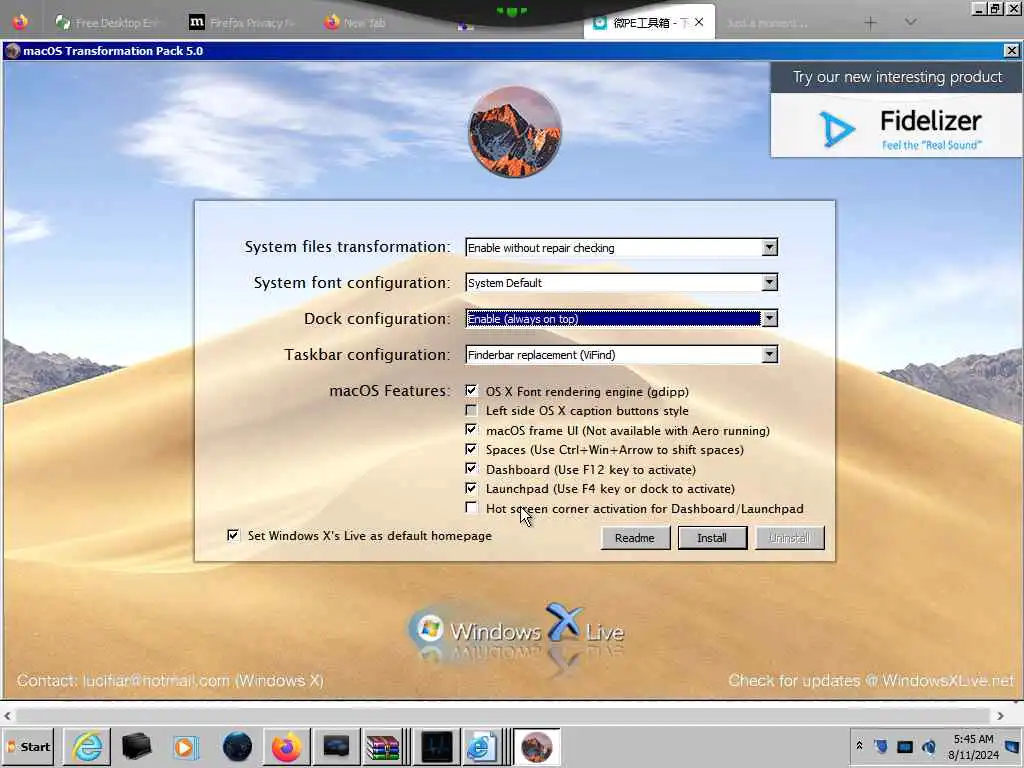The image size is (1024, 768).
Task: Close the 微PE工具箱 browser tab
Action: coord(699,22)
